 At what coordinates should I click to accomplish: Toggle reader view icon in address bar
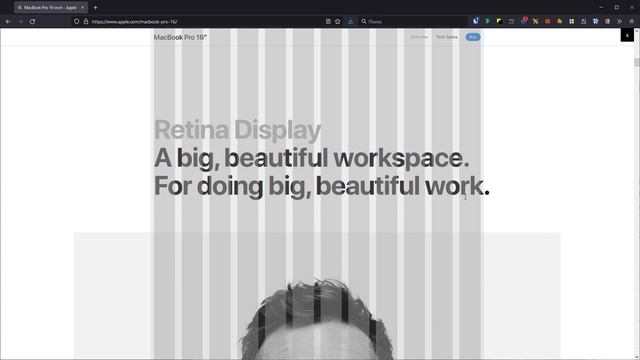[x=328, y=22]
